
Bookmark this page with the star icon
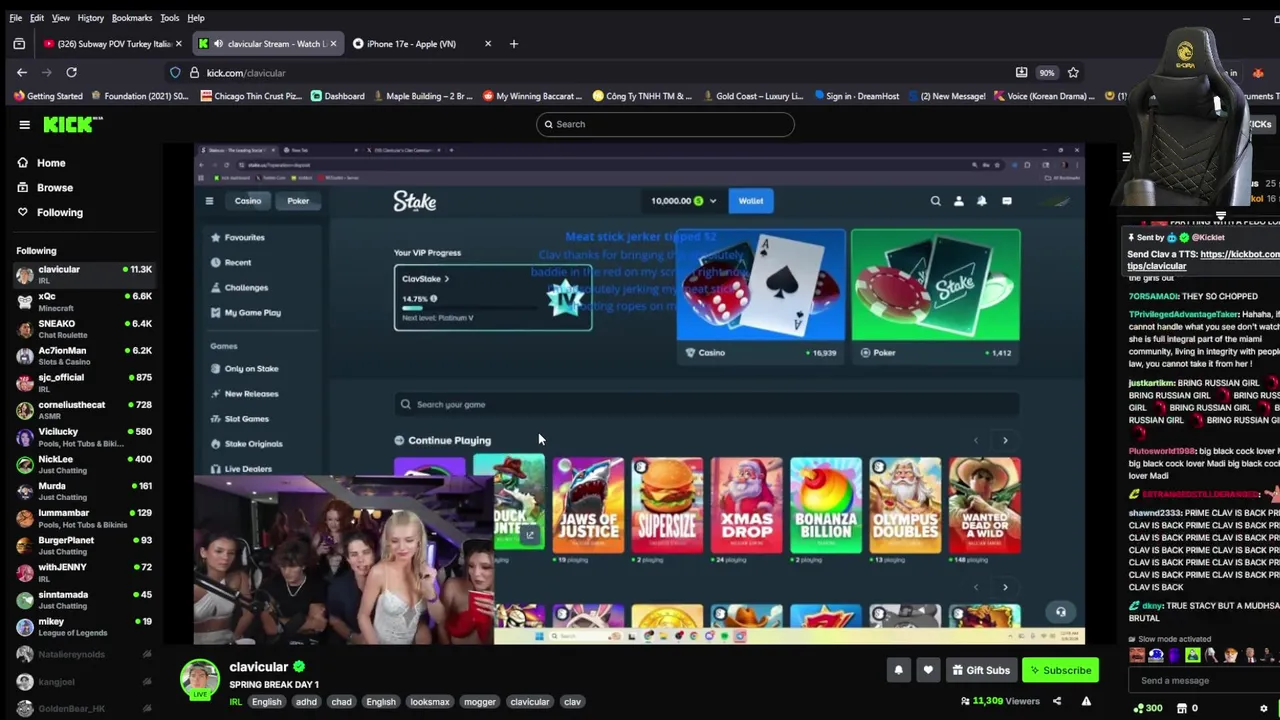(1073, 72)
